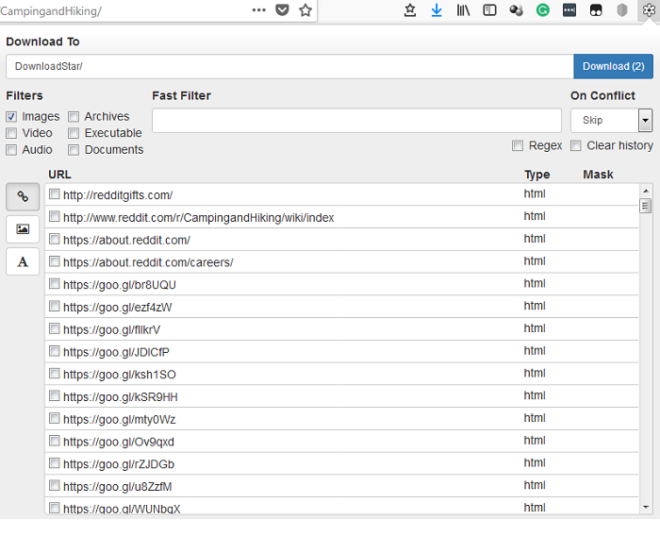Image resolution: width=660 pixels, height=553 pixels.
Task: Click the page actions three-dots icon
Action: (258, 10)
